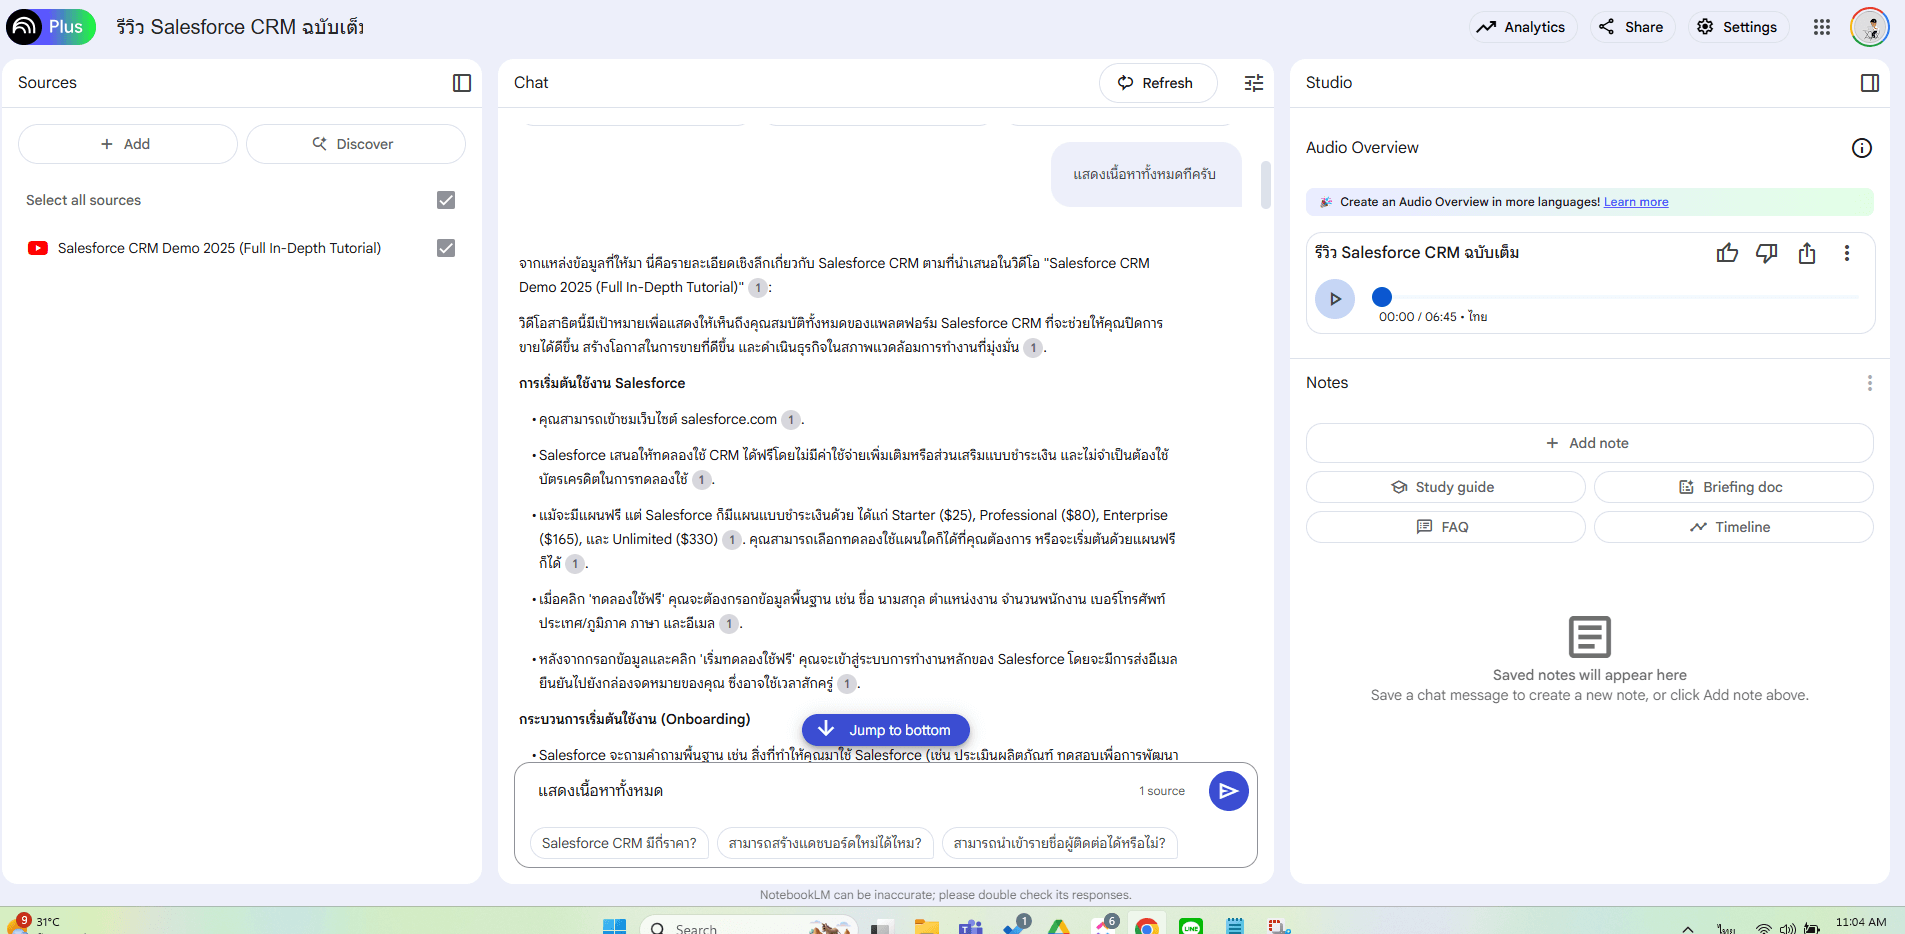Open the Share dialog
The width and height of the screenshot is (1905, 934).
pyautogui.click(x=1632, y=27)
